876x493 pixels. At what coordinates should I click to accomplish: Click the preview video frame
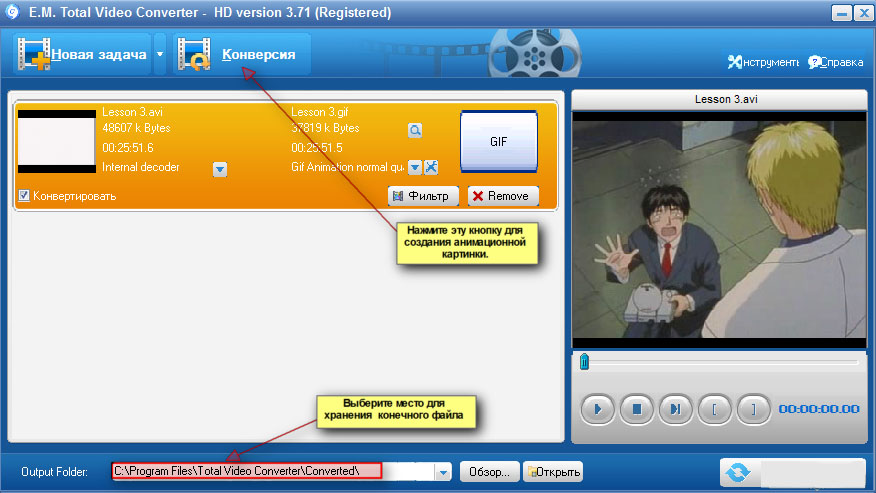tap(720, 230)
